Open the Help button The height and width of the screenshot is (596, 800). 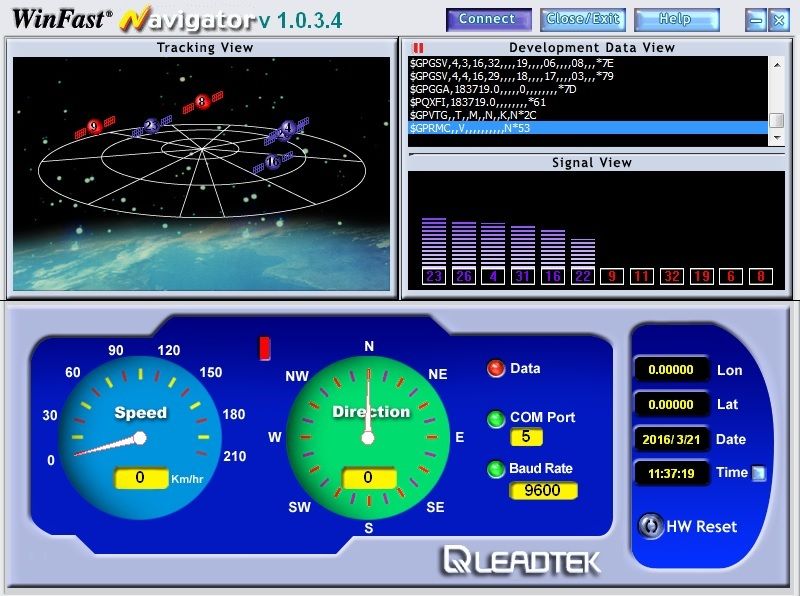click(677, 19)
